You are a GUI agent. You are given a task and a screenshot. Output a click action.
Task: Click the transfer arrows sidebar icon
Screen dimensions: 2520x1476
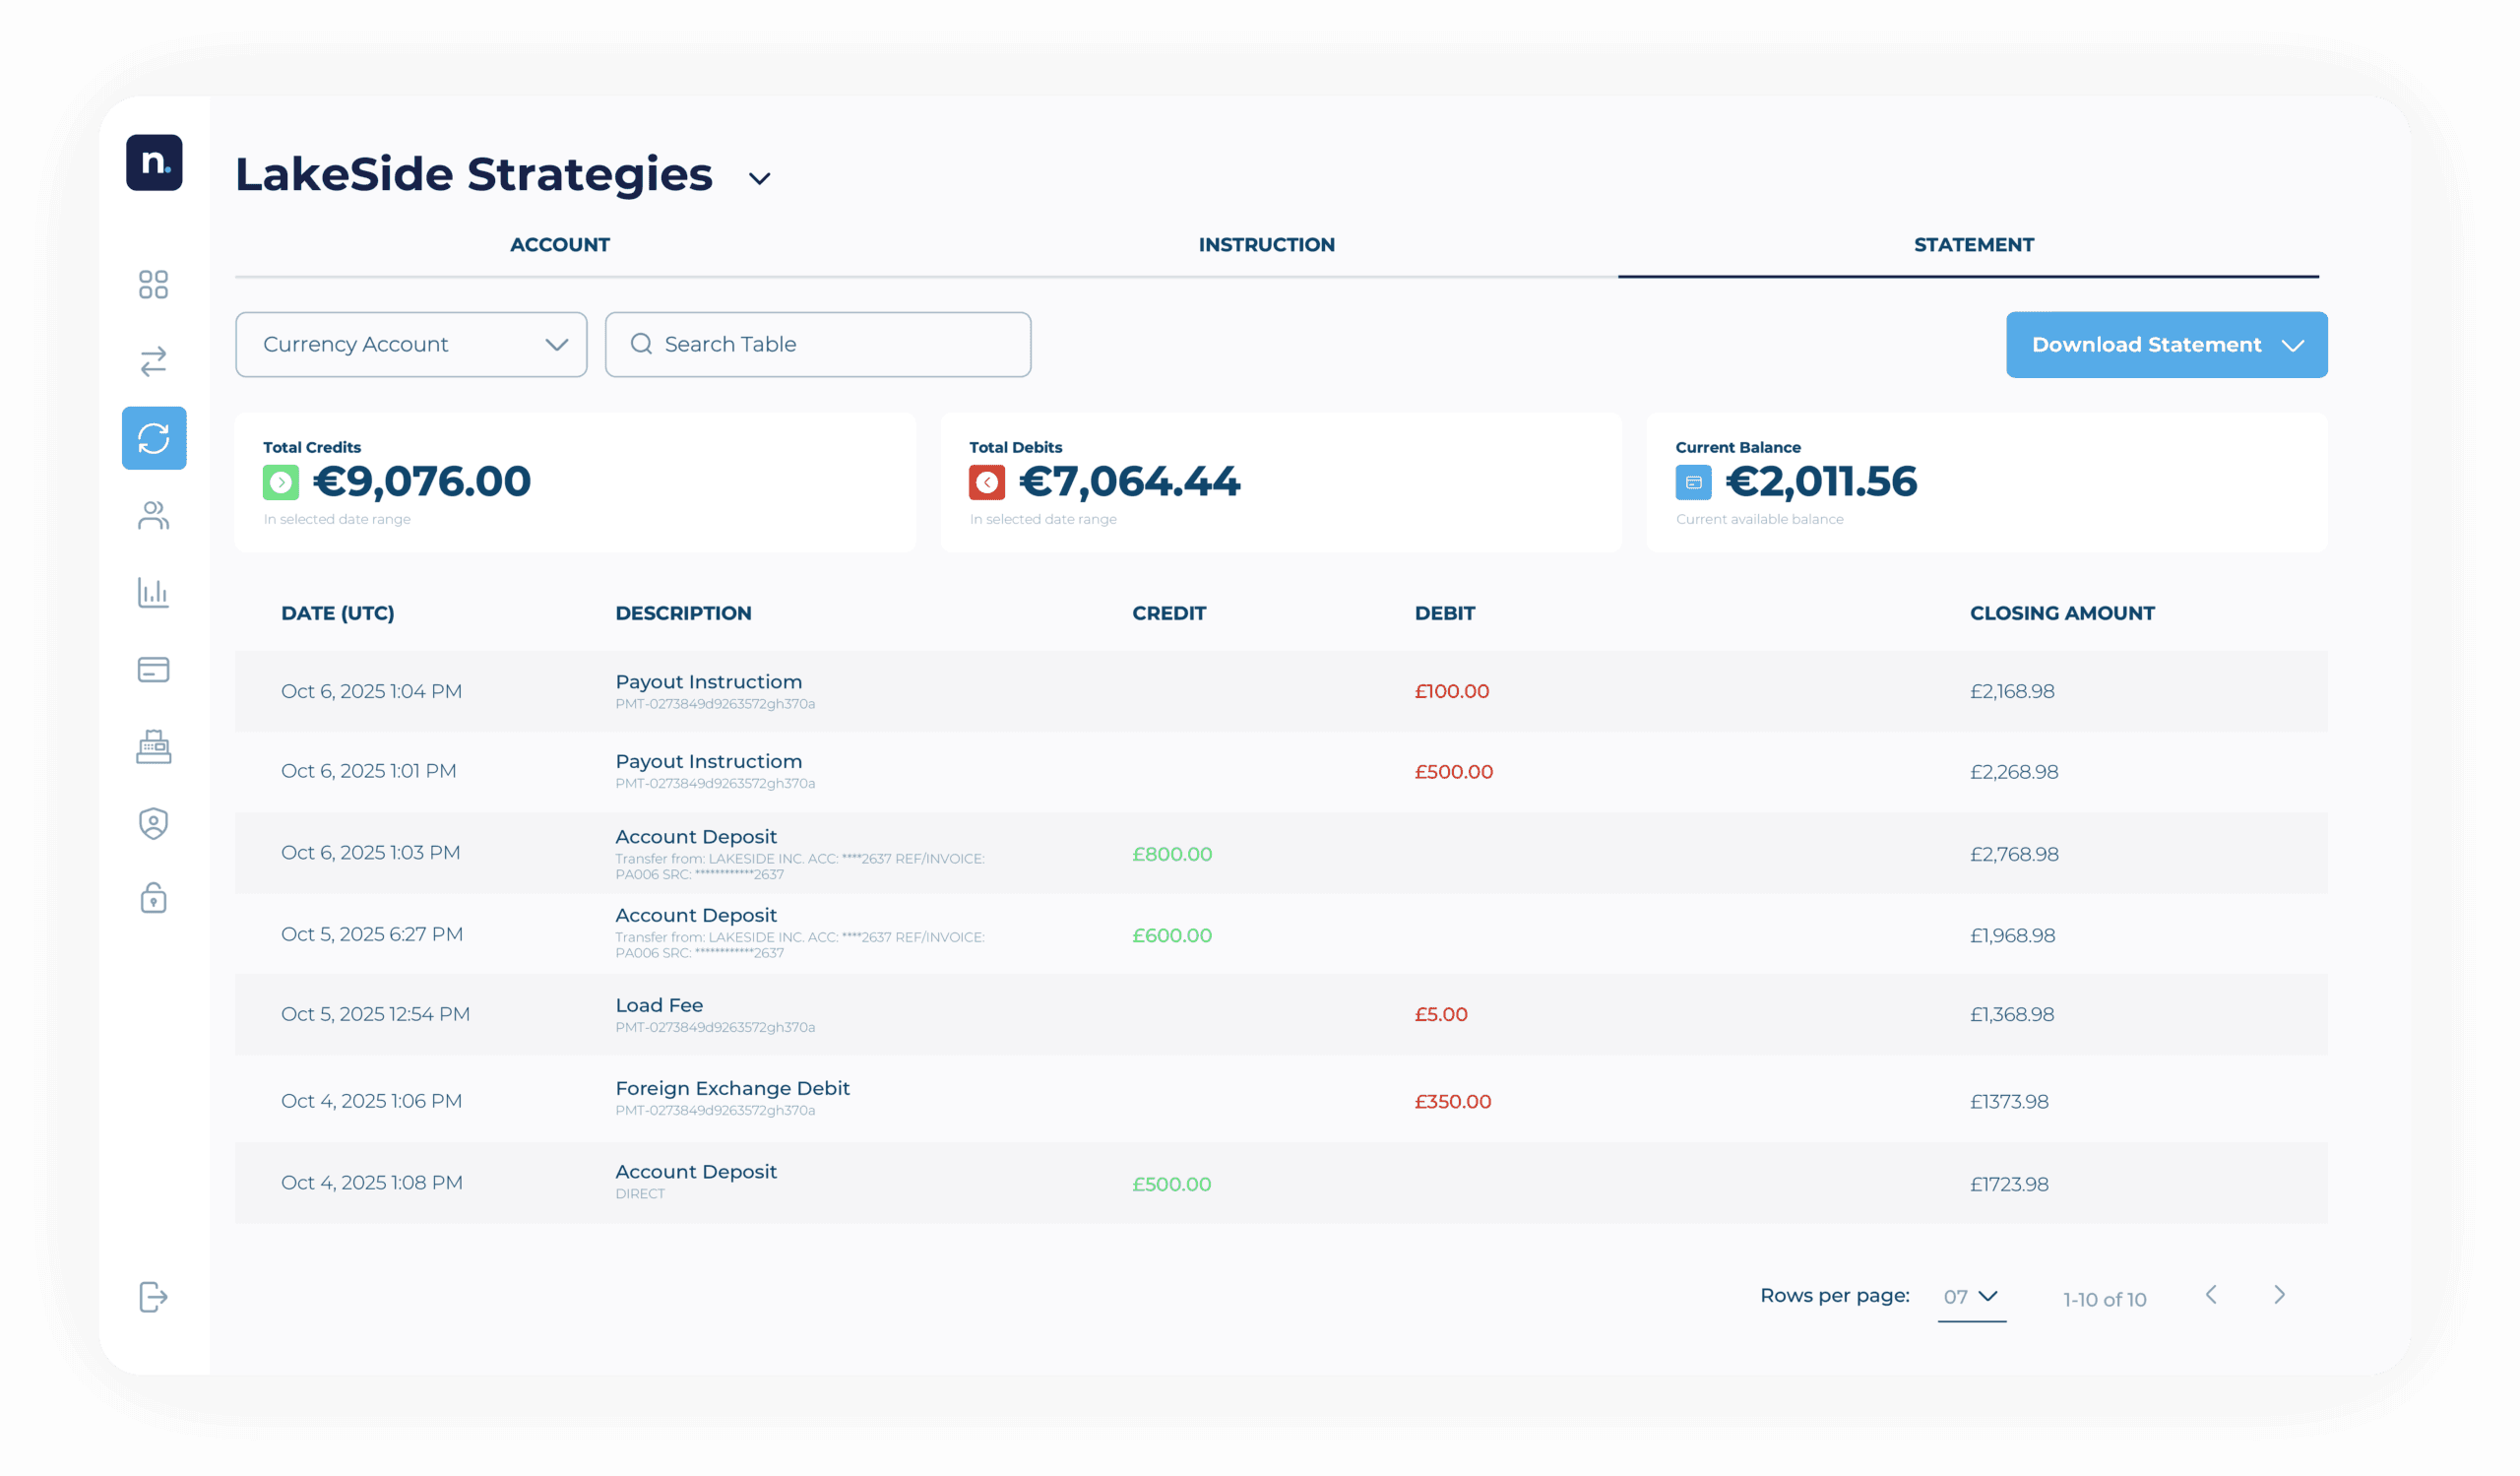coord(153,361)
